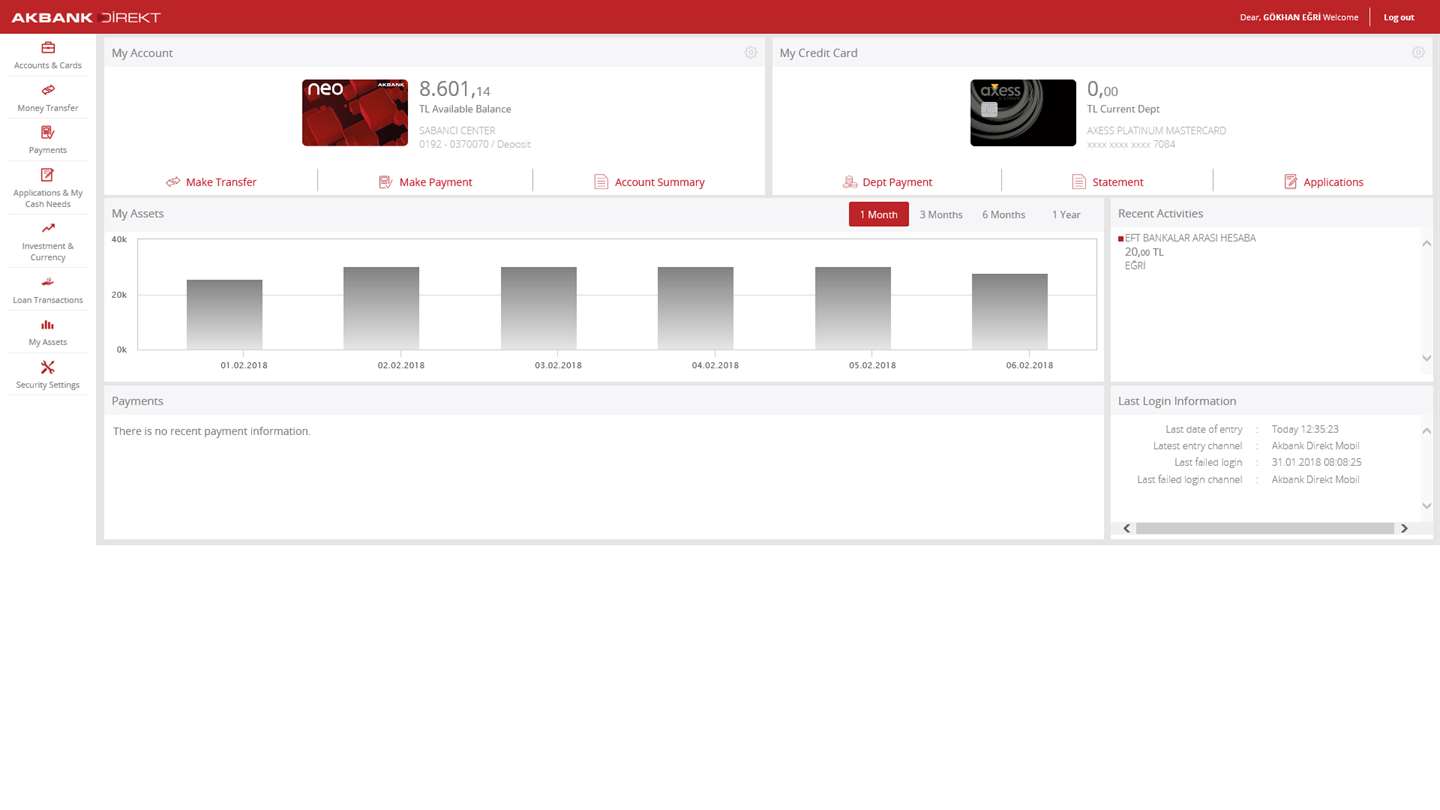Click the GÖKHAN EĞRİ welcome name
1440x810 pixels.
[1292, 17]
